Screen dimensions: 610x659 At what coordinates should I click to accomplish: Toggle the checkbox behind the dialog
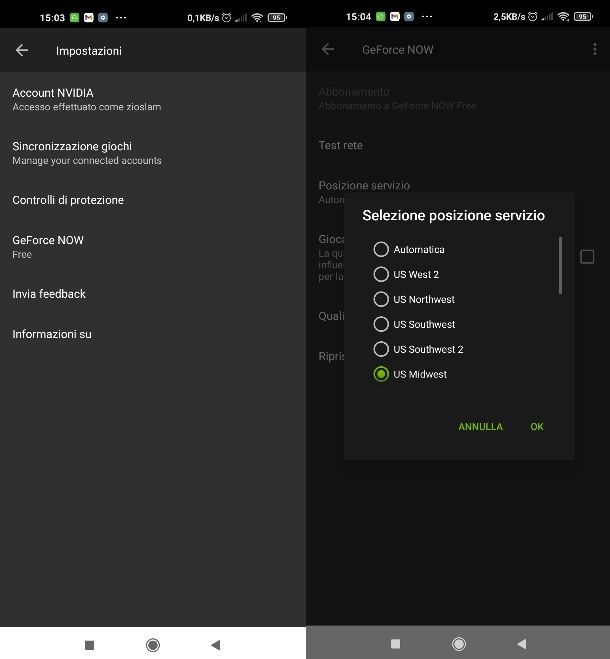pyautogui.click(x=587, y=256)
